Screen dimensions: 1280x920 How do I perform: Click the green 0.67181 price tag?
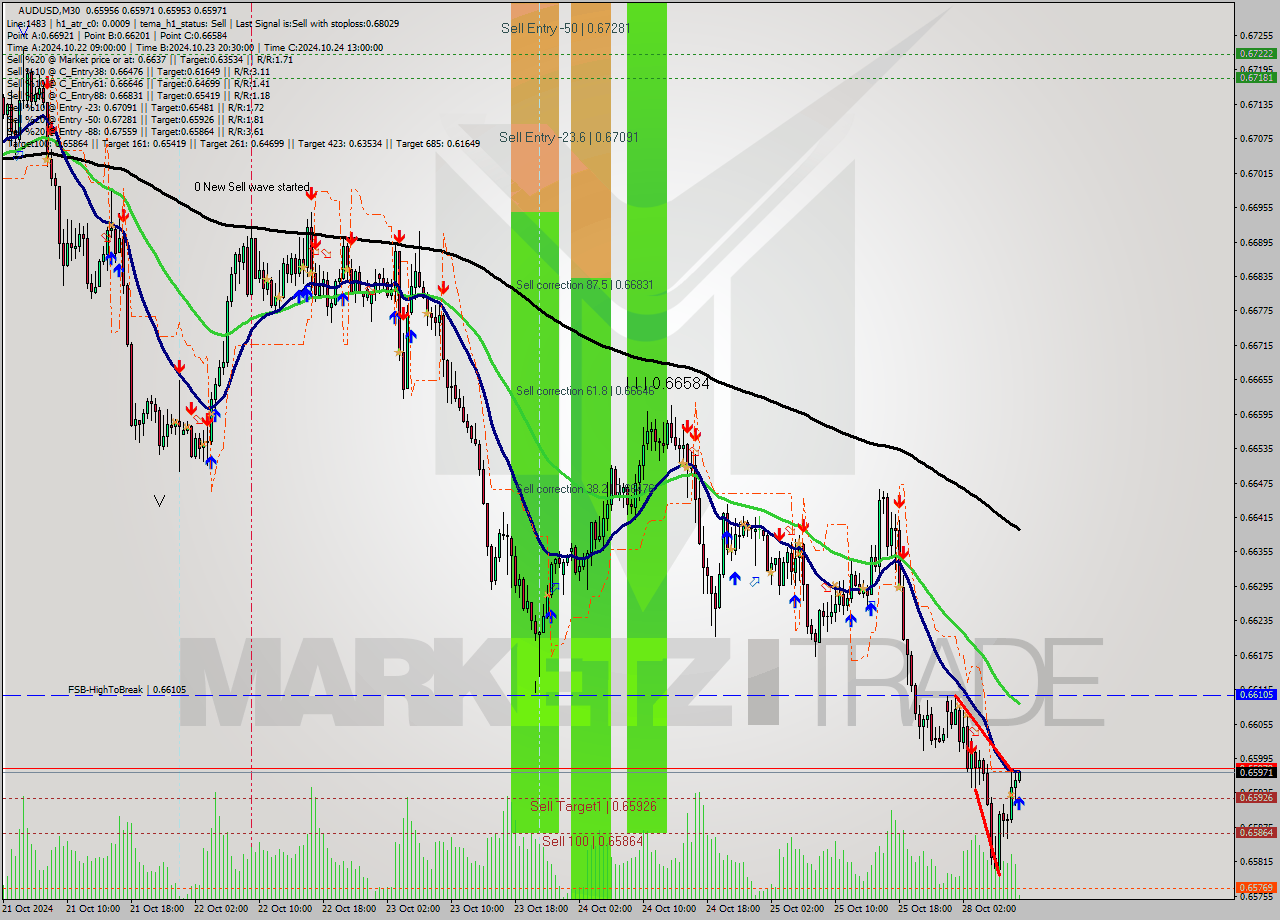coord(1256,77)
